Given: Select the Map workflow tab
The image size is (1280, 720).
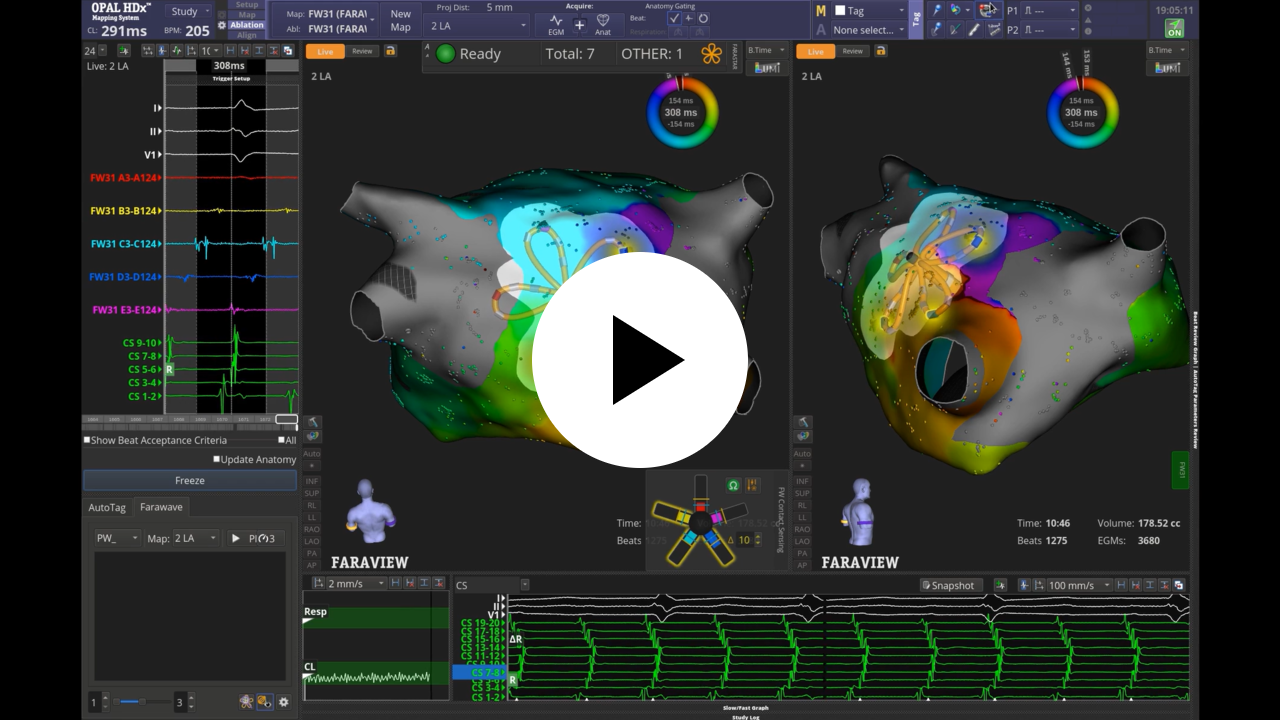Looking at the screenshot, I should 246,15.
